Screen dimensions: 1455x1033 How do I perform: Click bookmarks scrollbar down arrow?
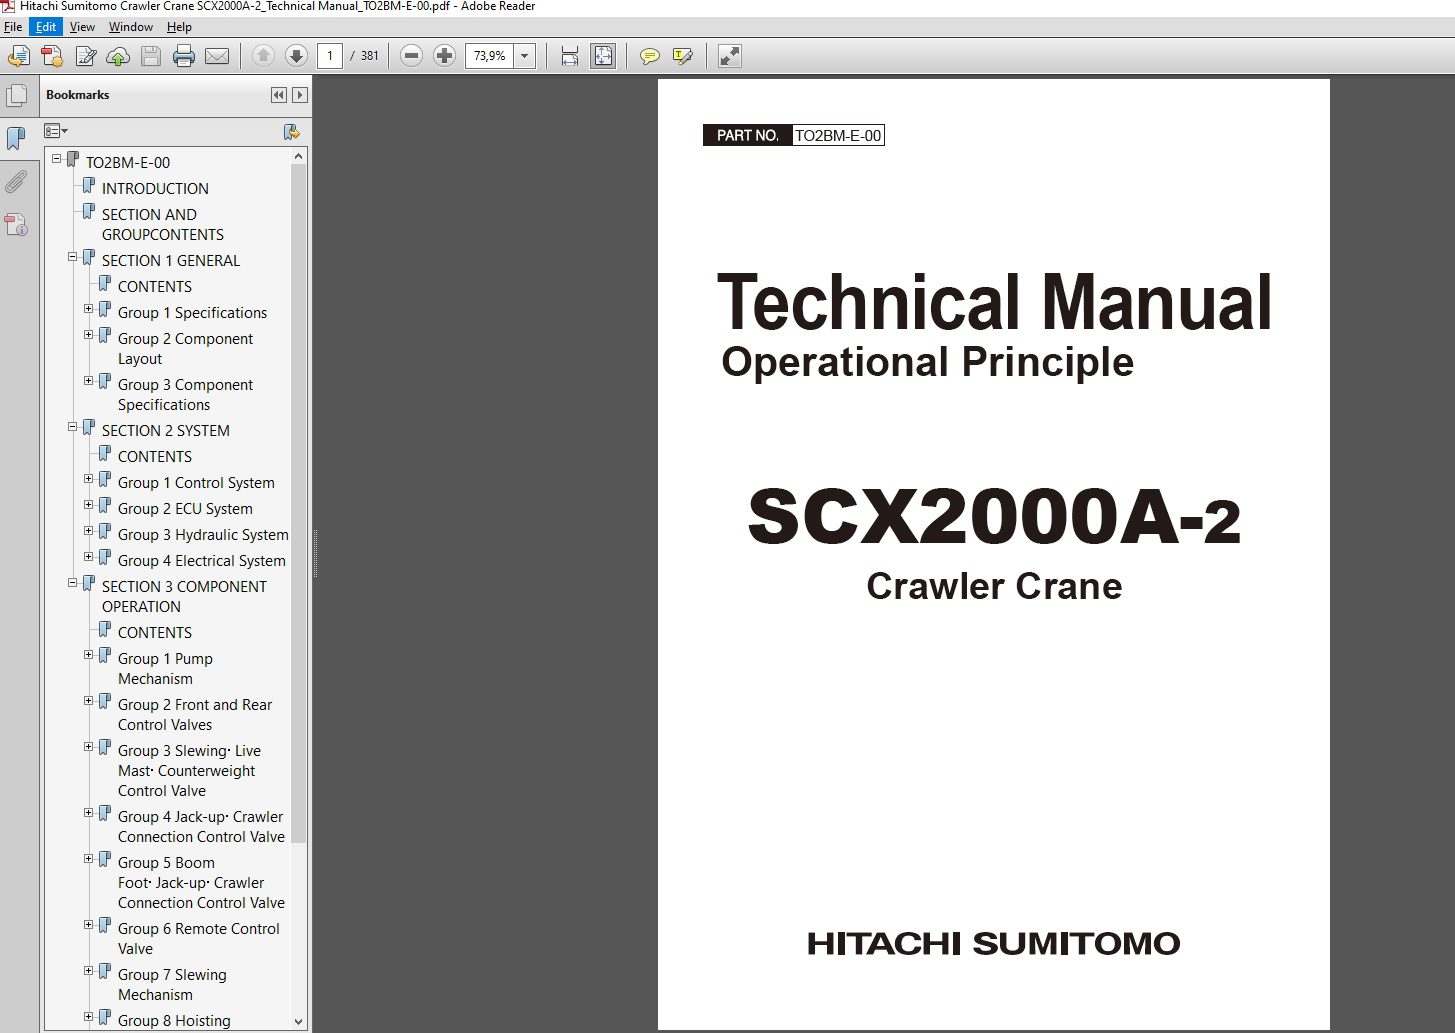click(298, 1021)
